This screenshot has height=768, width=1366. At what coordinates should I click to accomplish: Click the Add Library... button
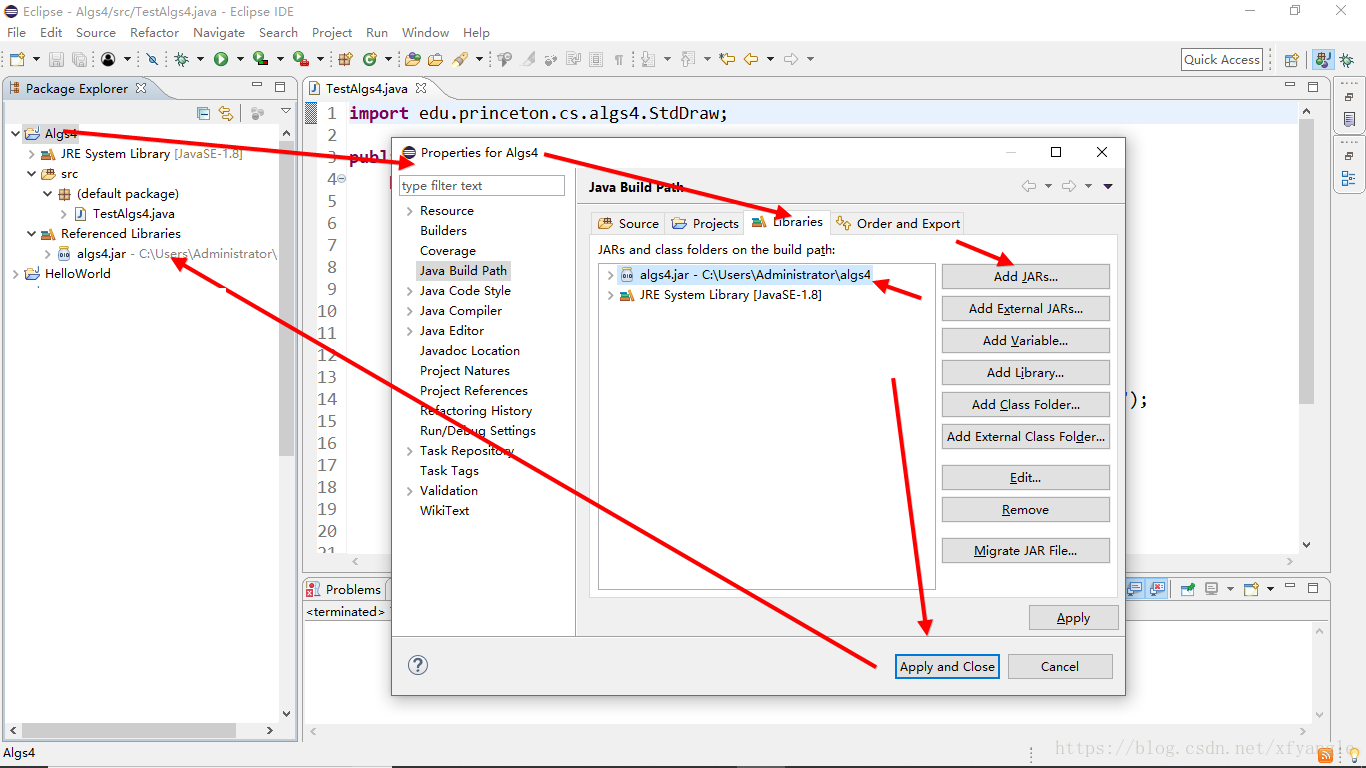pyautogui.click(x=1025, y=372)
